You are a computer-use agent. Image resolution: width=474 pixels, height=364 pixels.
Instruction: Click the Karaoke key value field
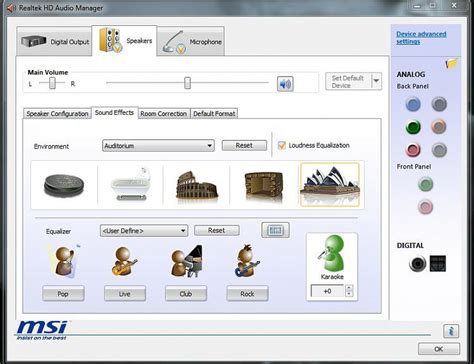pos(328,291)
